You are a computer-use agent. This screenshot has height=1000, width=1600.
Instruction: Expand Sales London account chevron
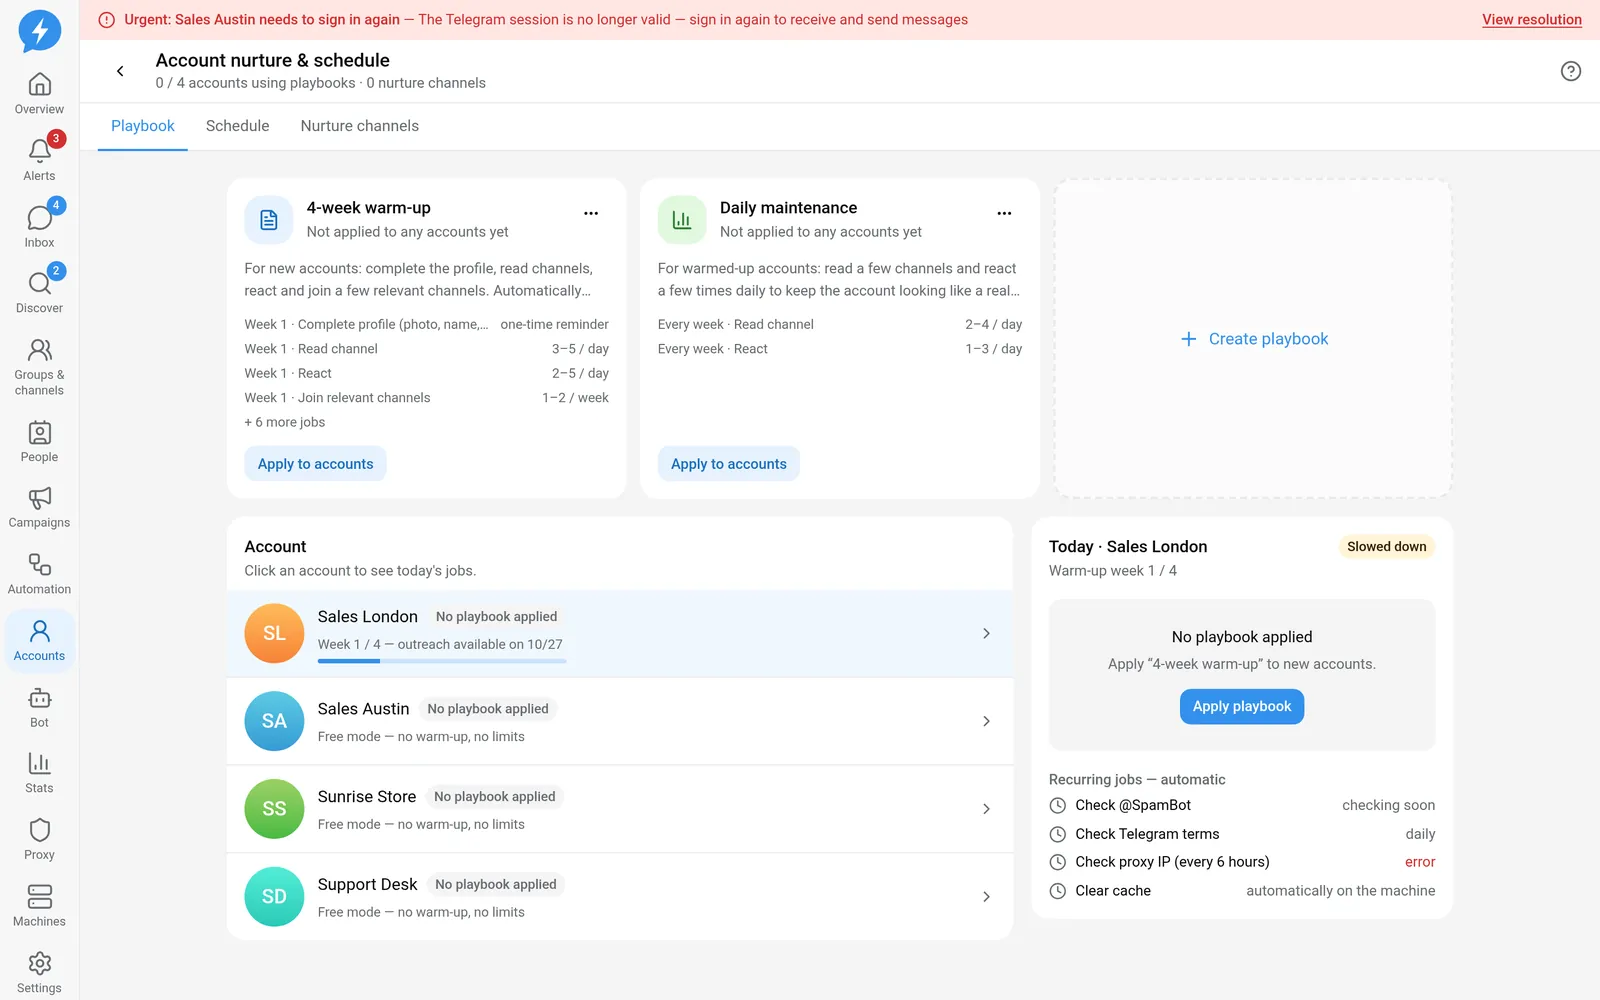point(986,634)
